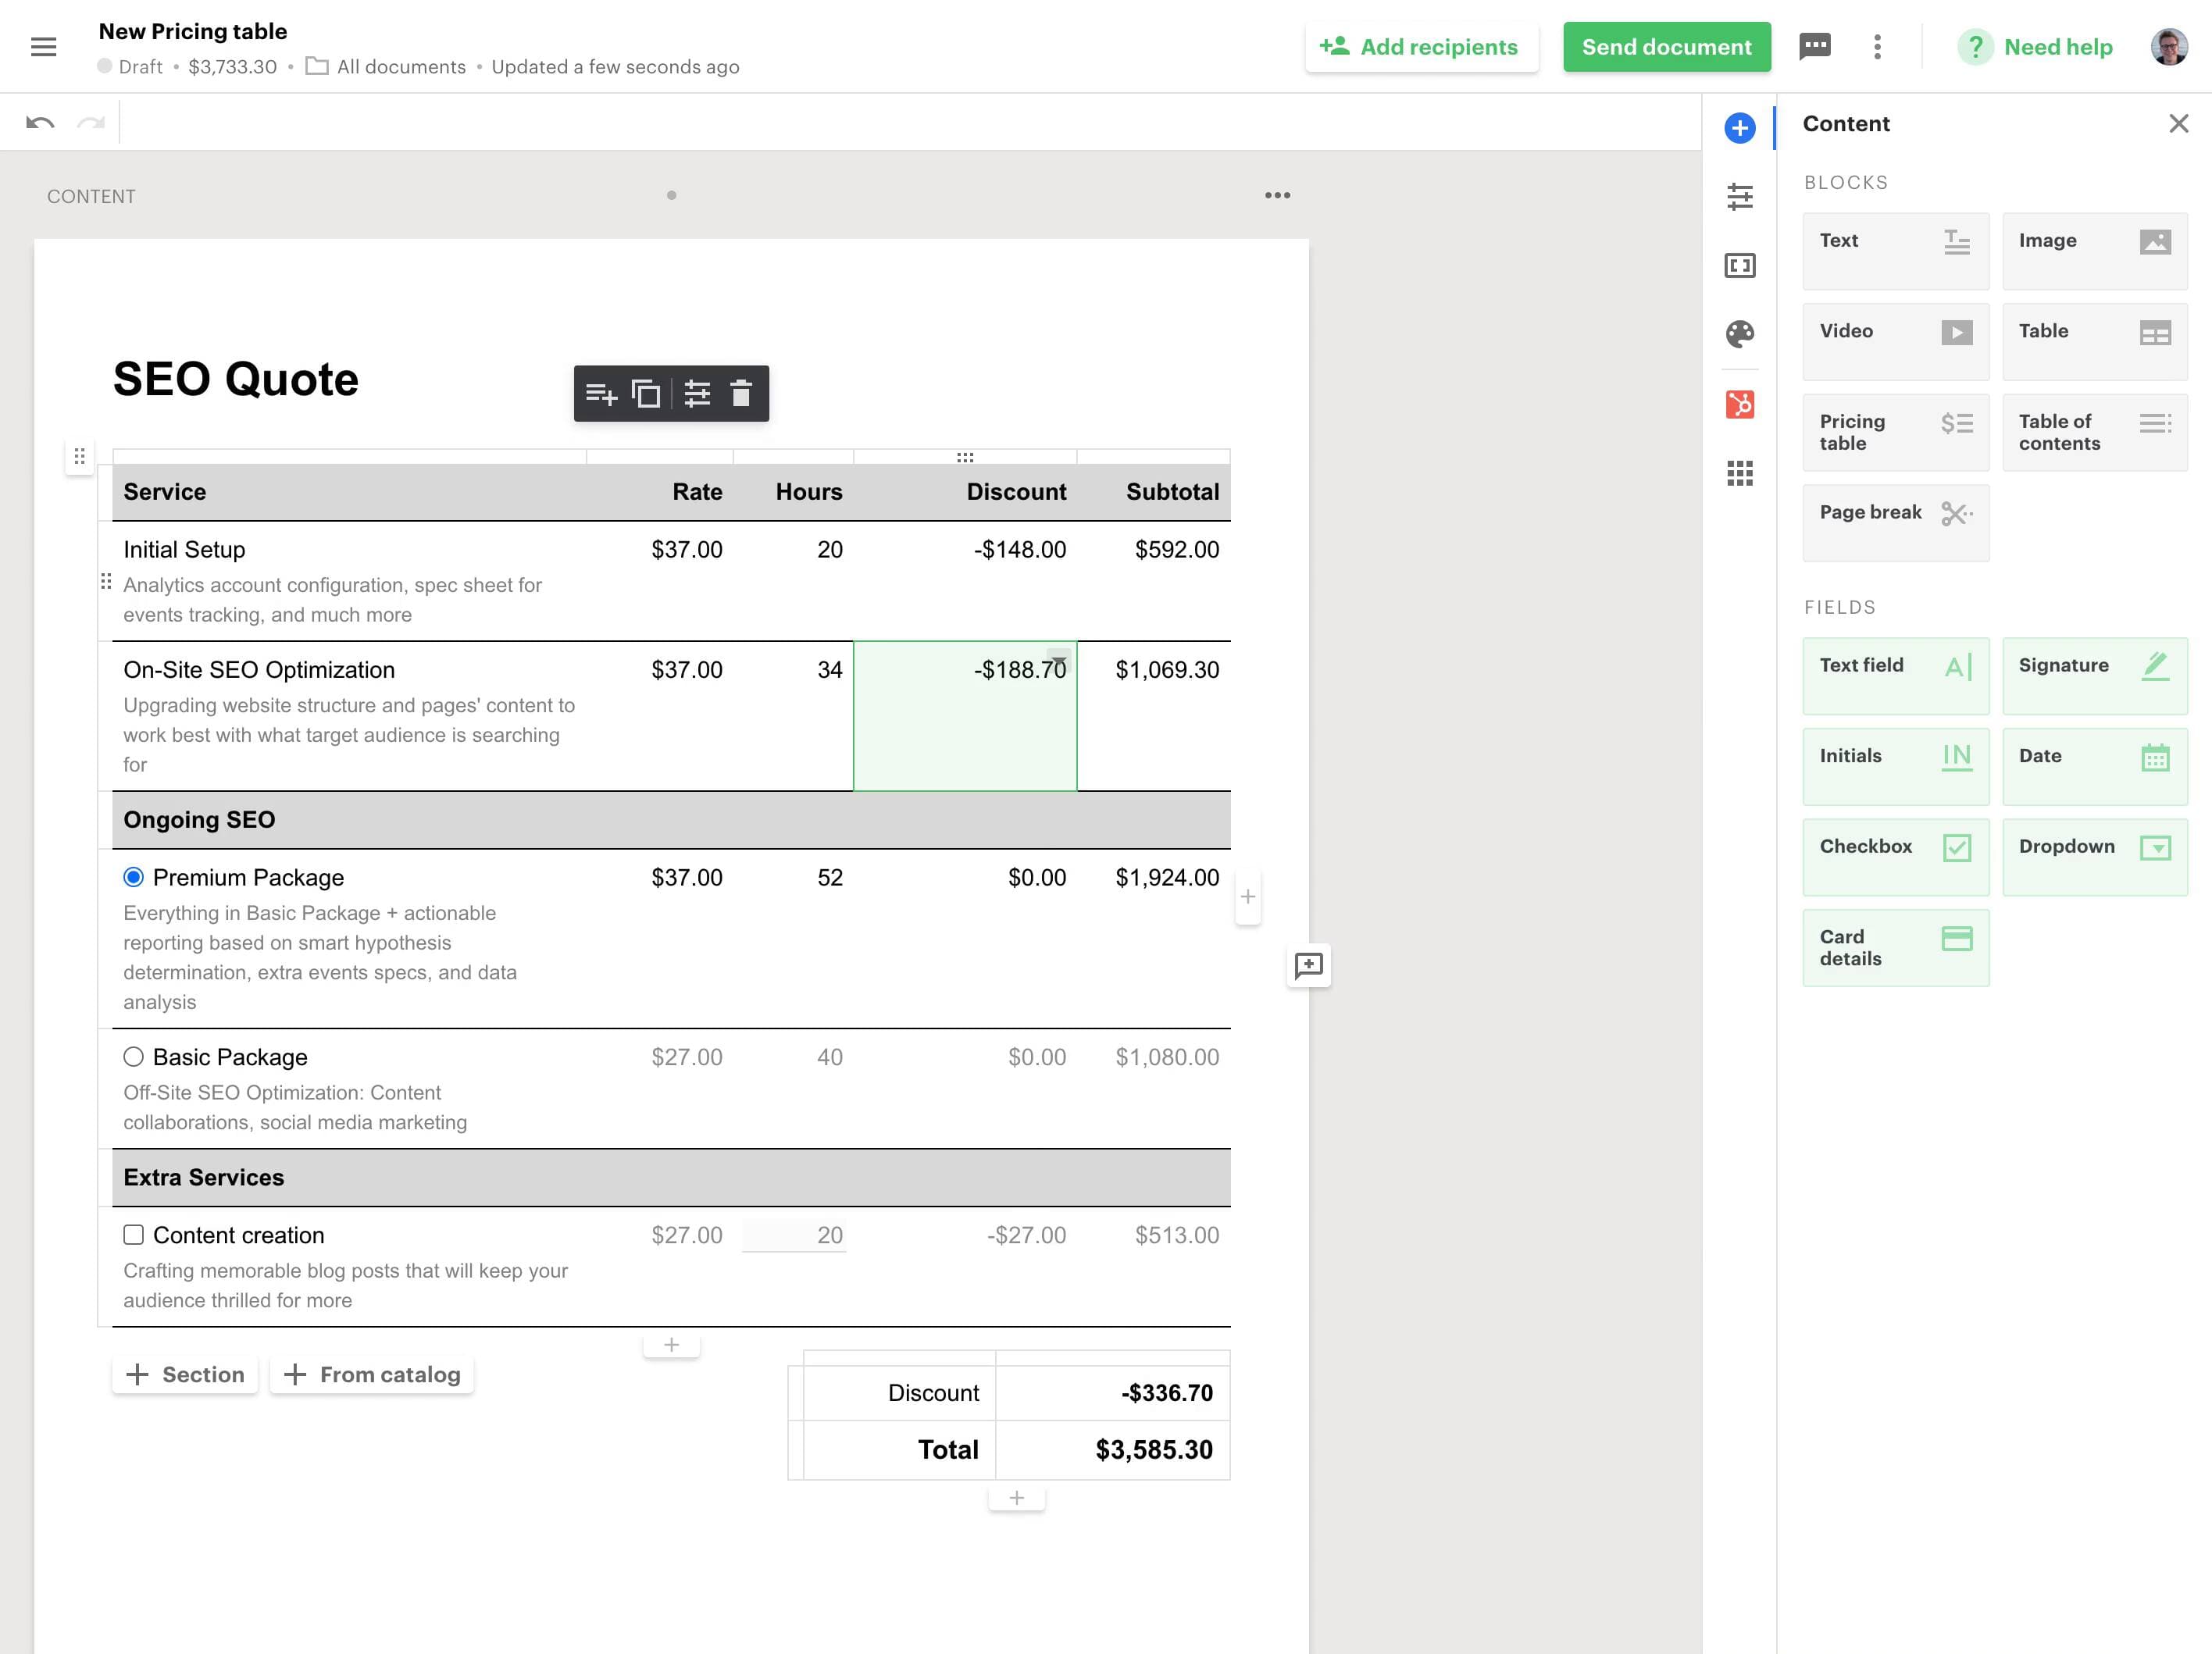Add a new Section to the table
The image size is (2212, 1654).
(185, 1374)
